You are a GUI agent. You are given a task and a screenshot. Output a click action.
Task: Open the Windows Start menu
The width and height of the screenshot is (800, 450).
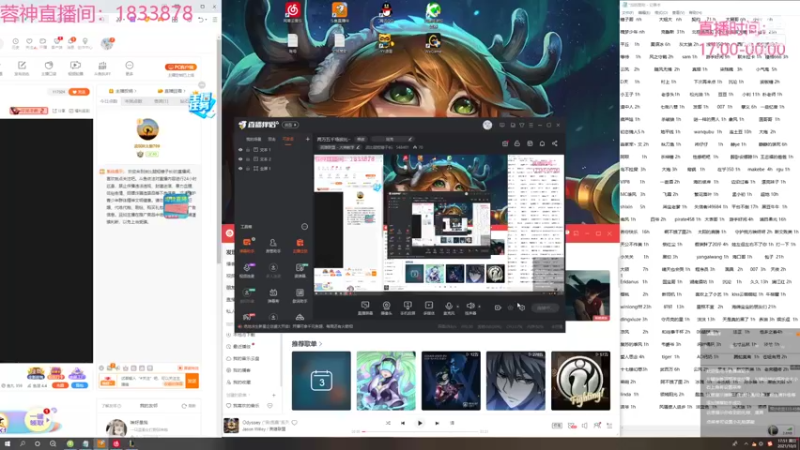coord(7,444)
